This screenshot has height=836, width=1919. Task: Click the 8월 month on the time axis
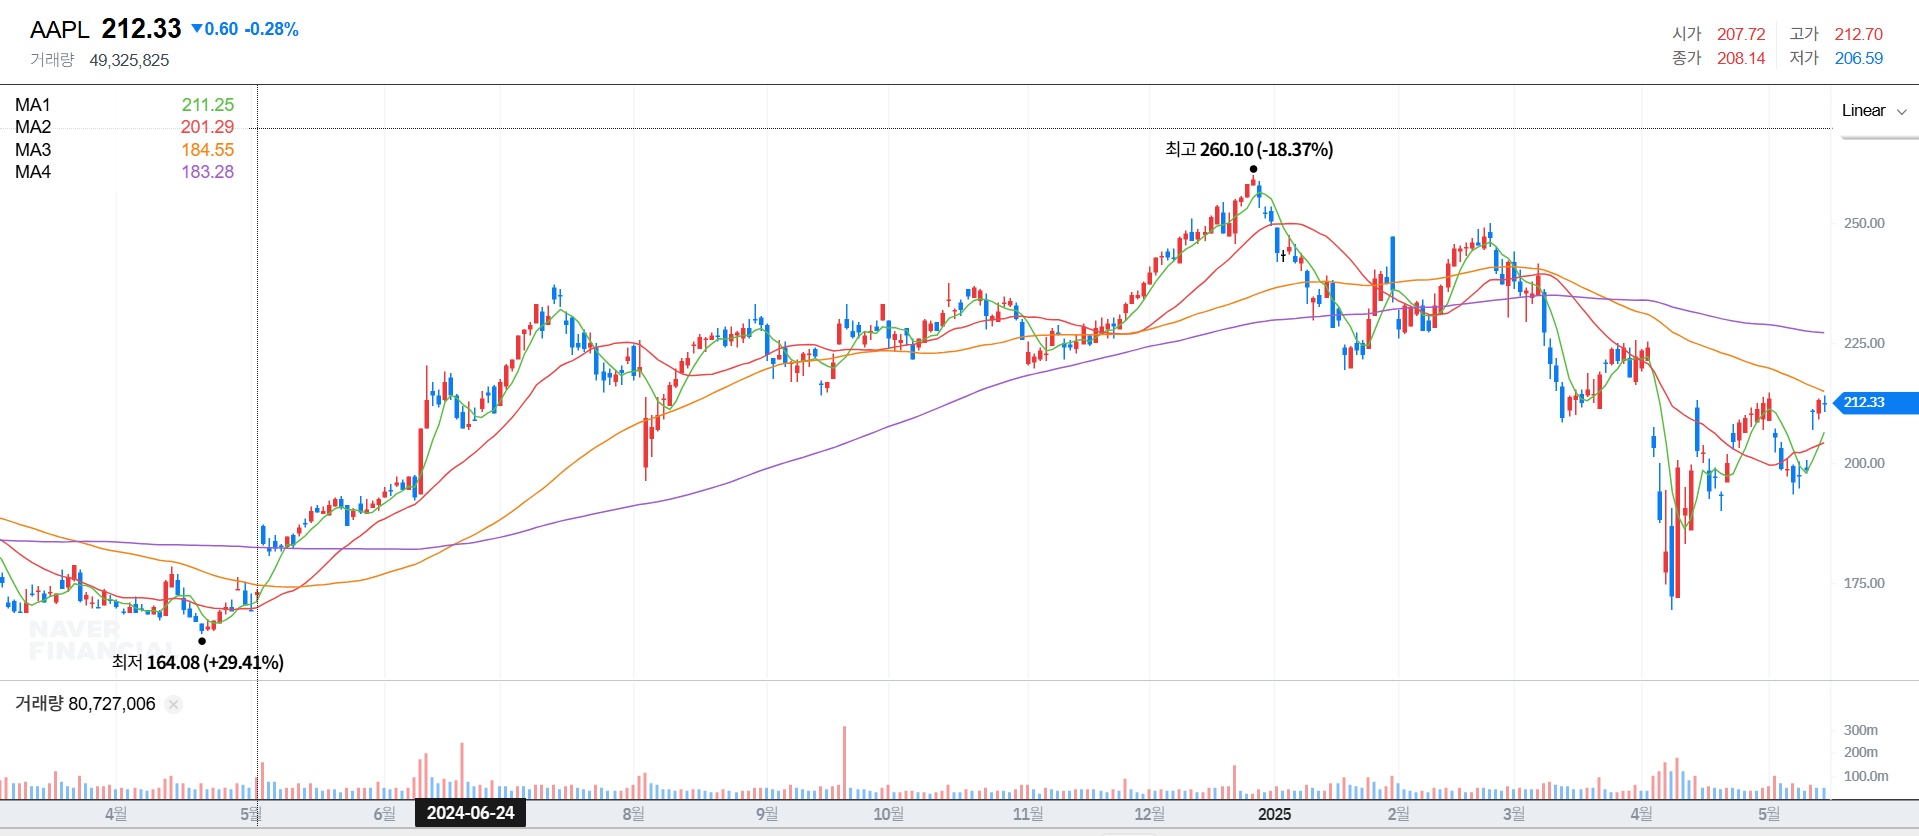coord(633,814)
